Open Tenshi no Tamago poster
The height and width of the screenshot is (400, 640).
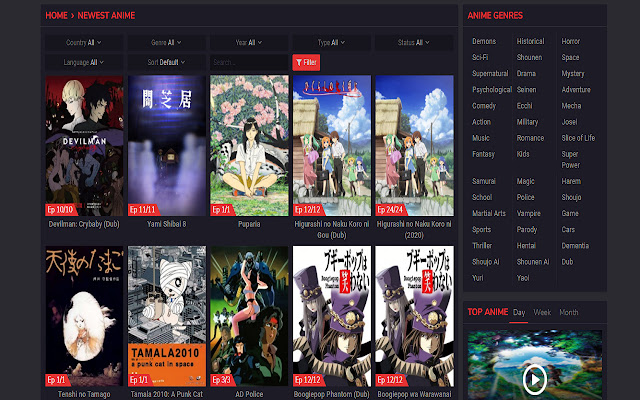click(84, 316)
